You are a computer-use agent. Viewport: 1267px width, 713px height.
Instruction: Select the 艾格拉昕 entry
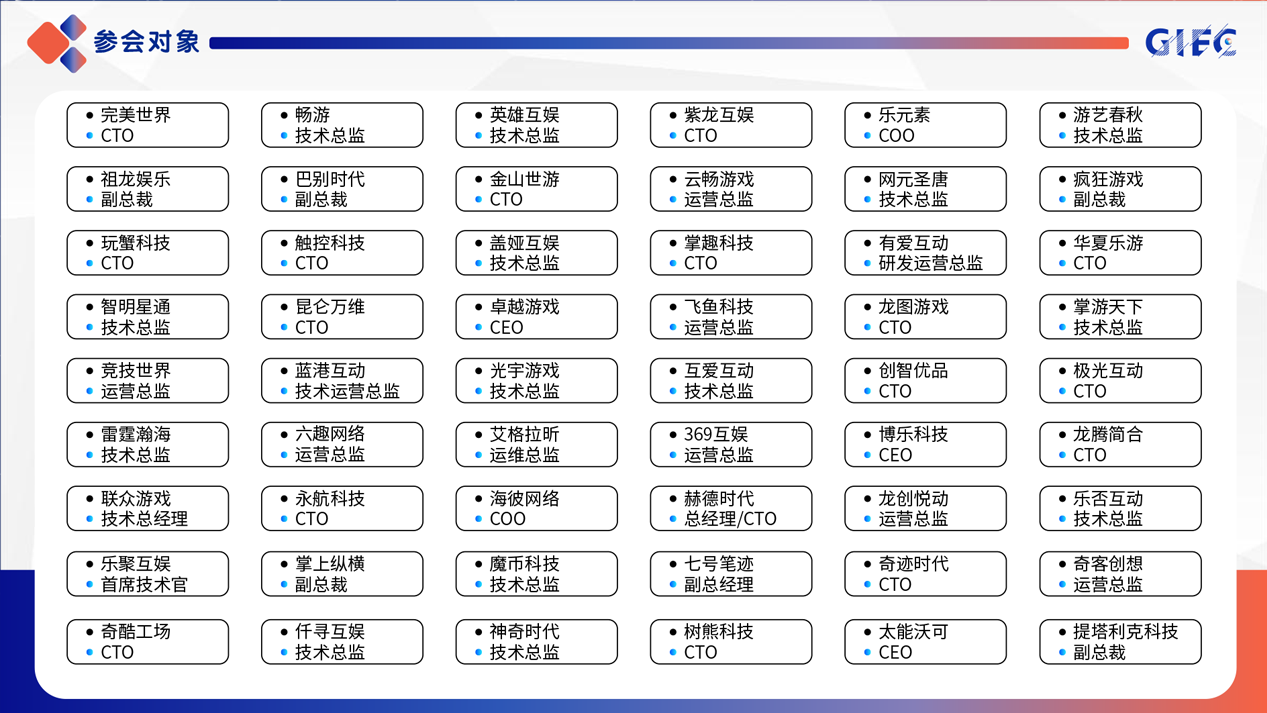tap(537, 445)
